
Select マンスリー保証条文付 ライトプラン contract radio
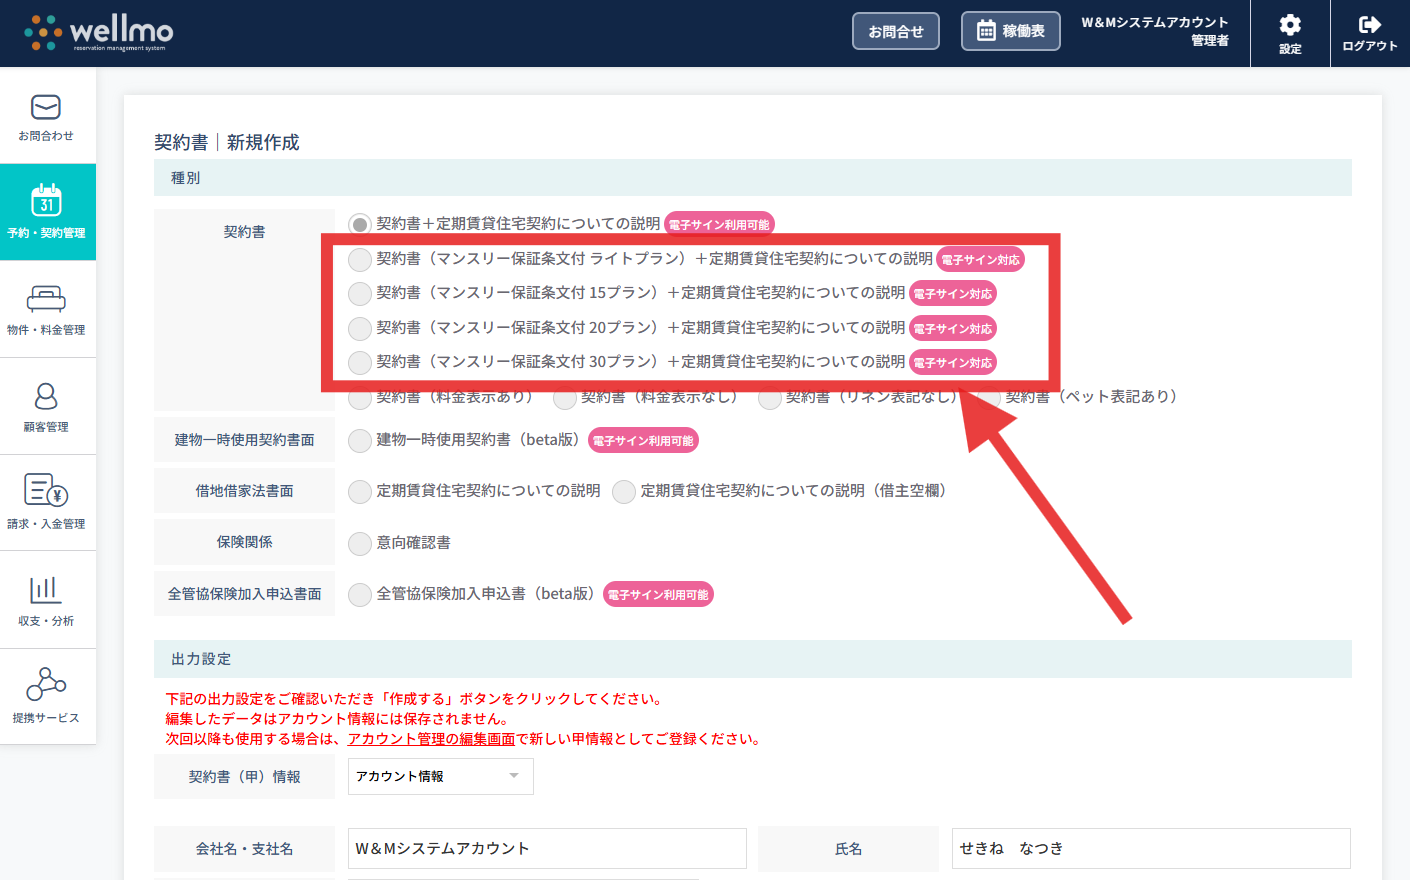click(360, 260)
